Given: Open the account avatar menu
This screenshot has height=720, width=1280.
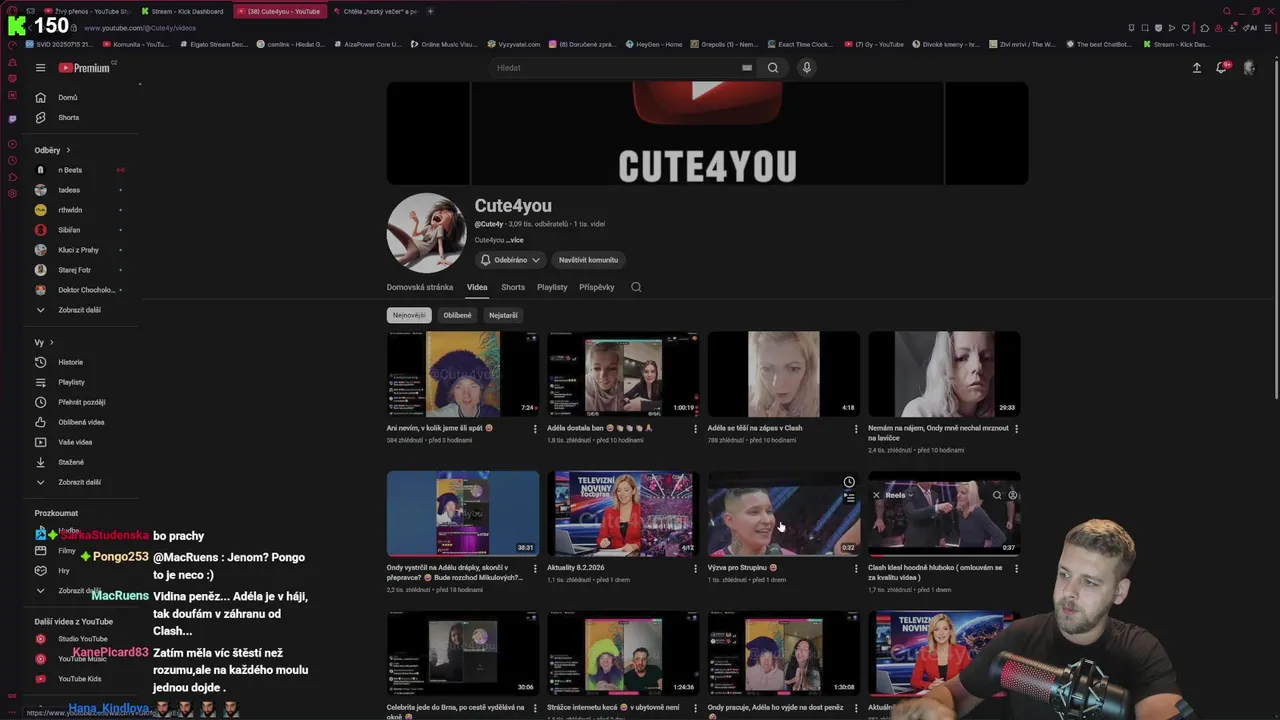Looking at the screenshot, I should (x=1248, y=68).
